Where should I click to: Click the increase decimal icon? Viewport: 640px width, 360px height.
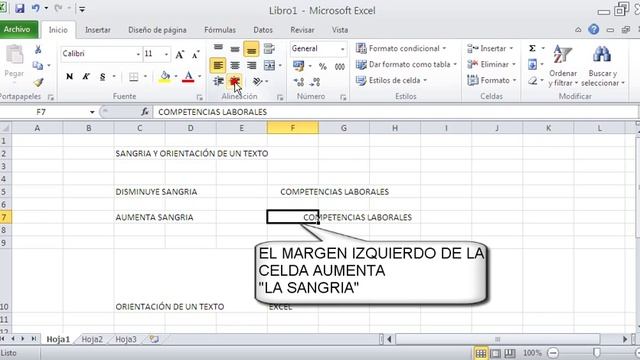[298, 82]
